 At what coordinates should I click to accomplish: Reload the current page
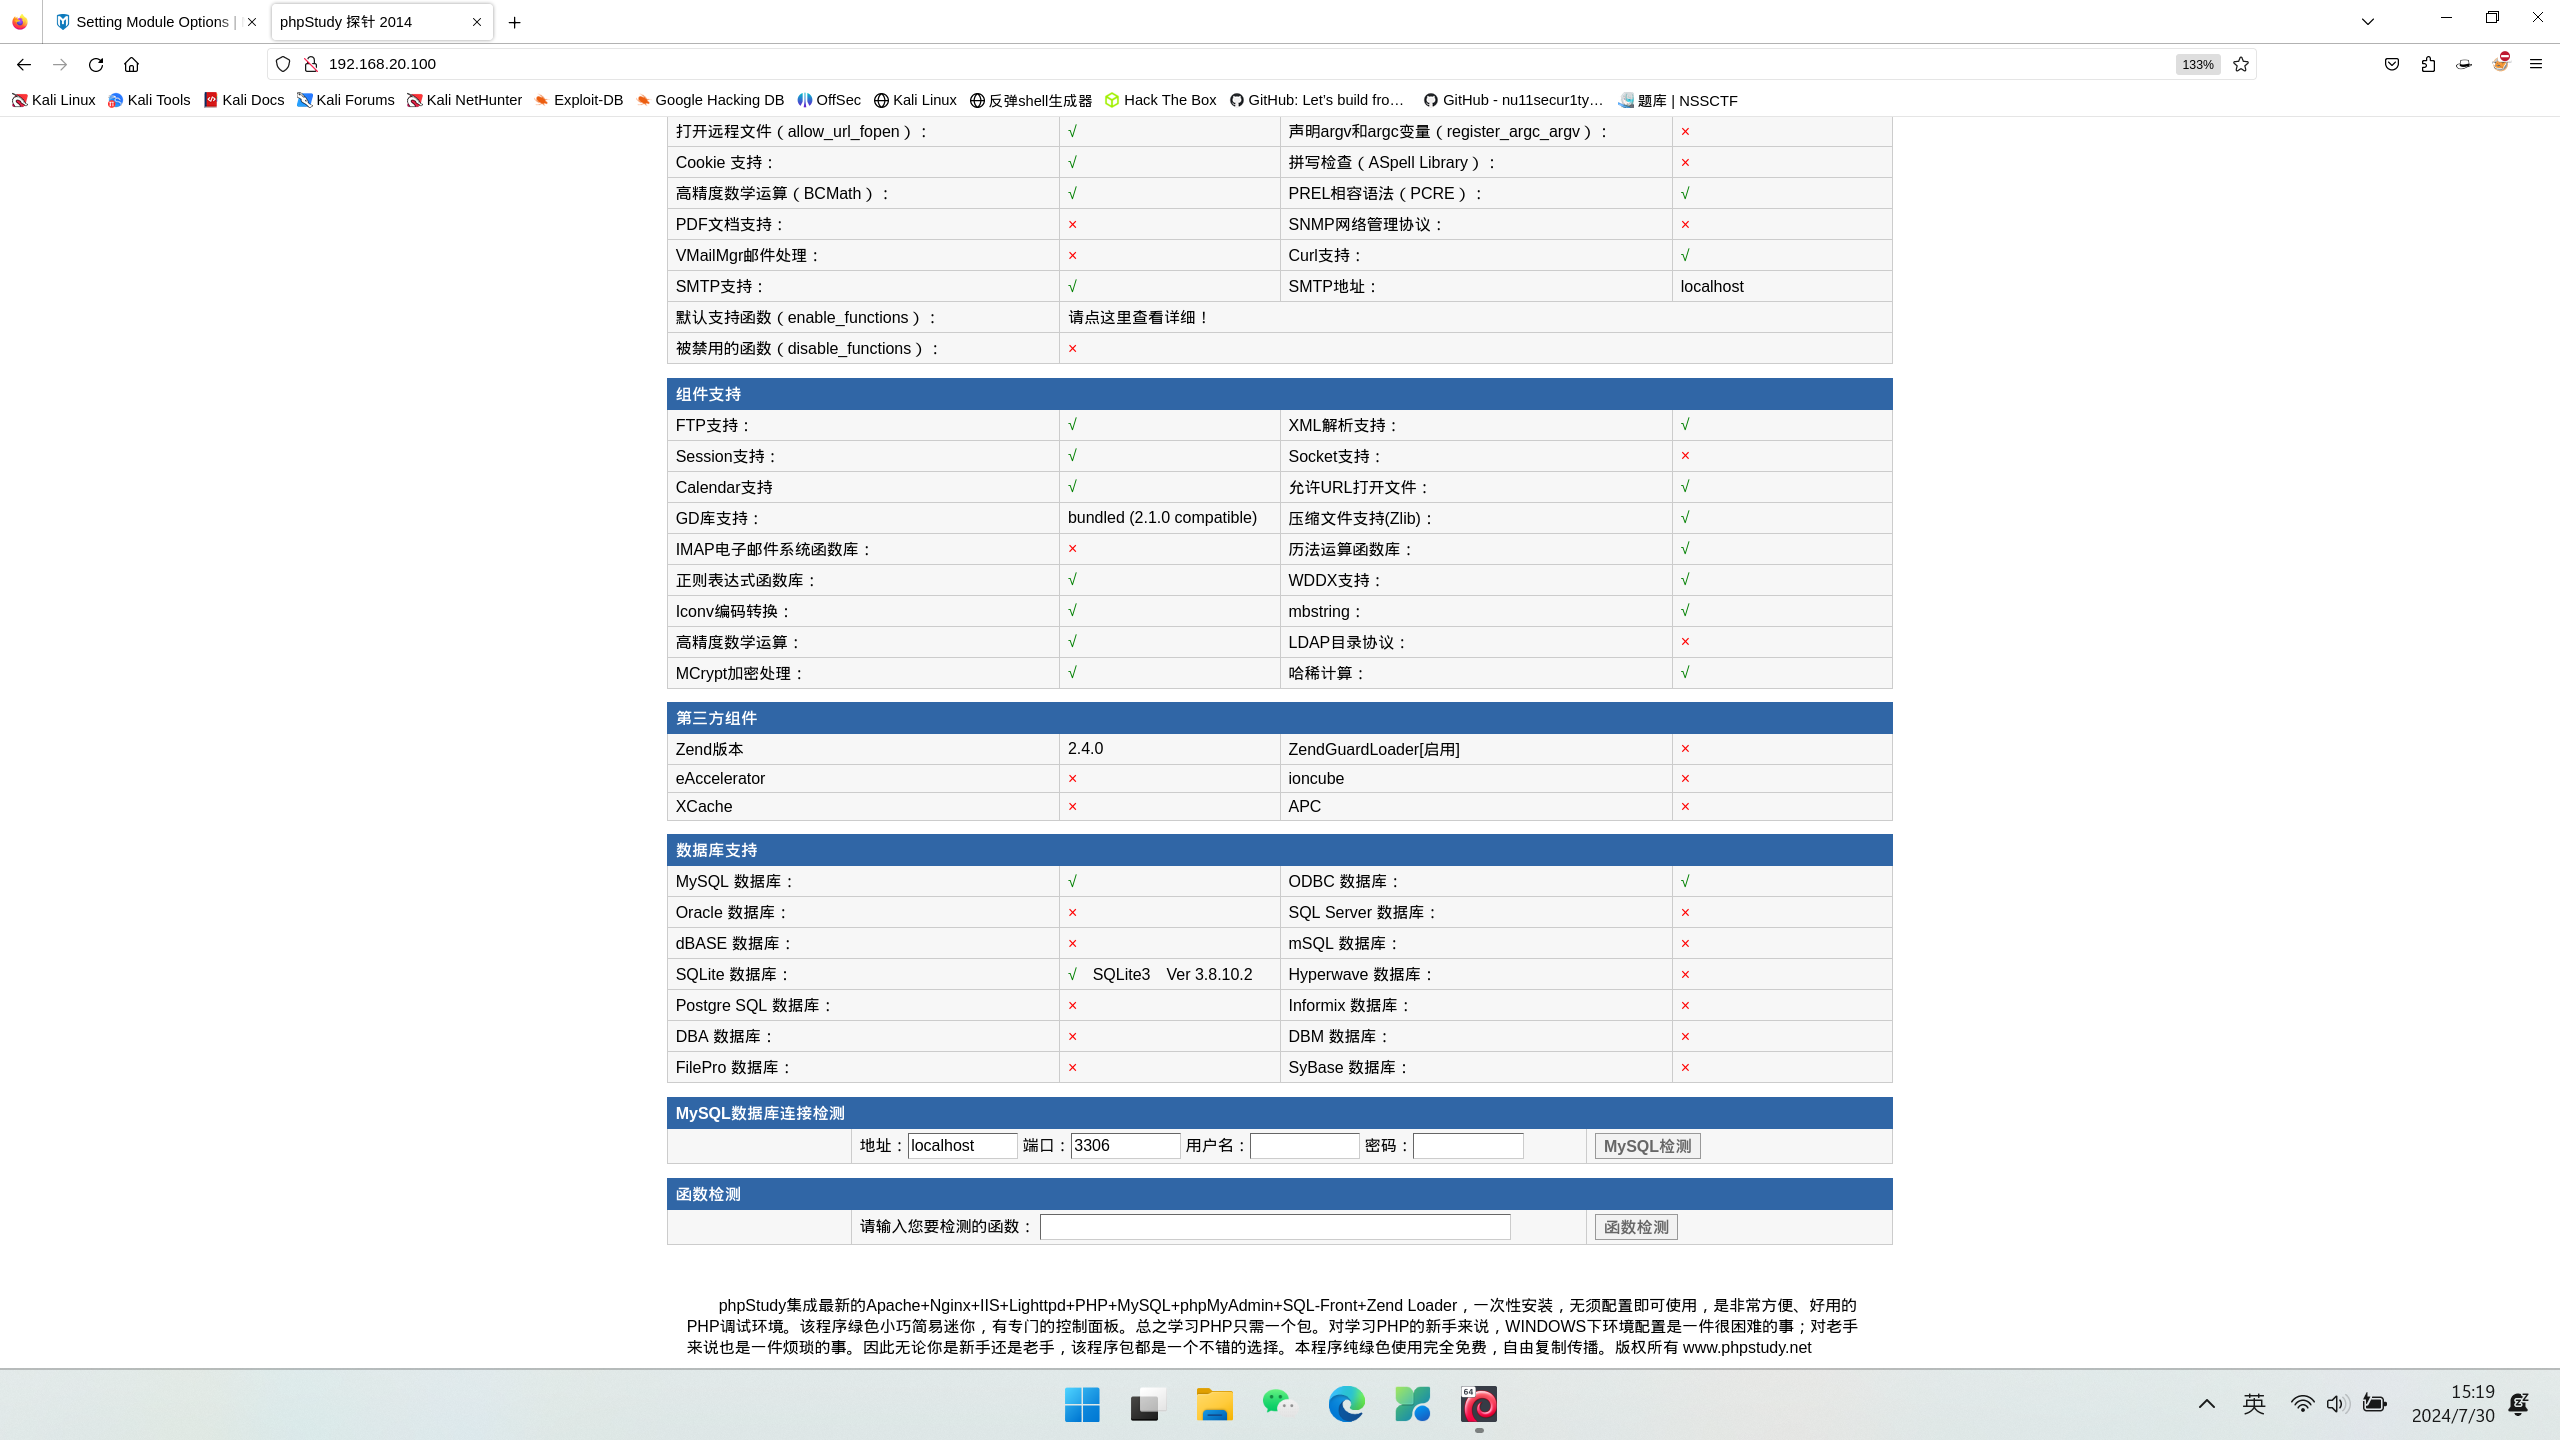[96, 64]
